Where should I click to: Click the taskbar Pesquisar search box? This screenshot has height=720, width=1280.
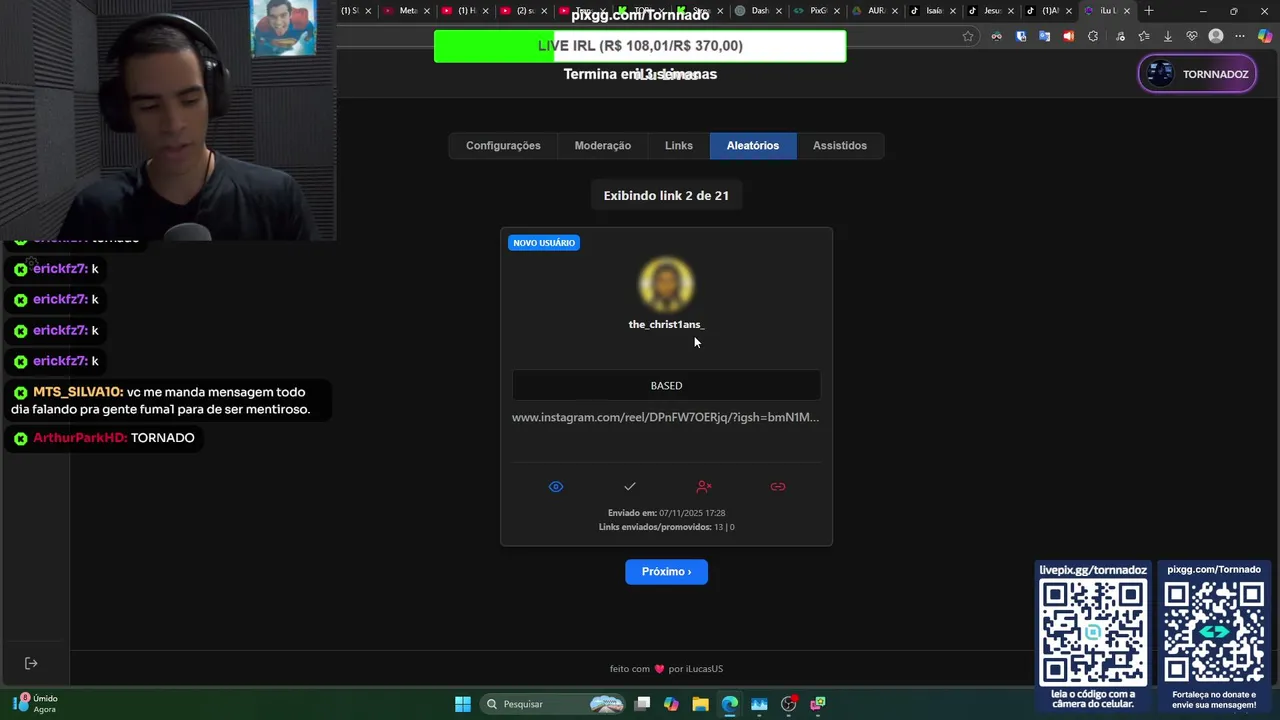(553, 704)
